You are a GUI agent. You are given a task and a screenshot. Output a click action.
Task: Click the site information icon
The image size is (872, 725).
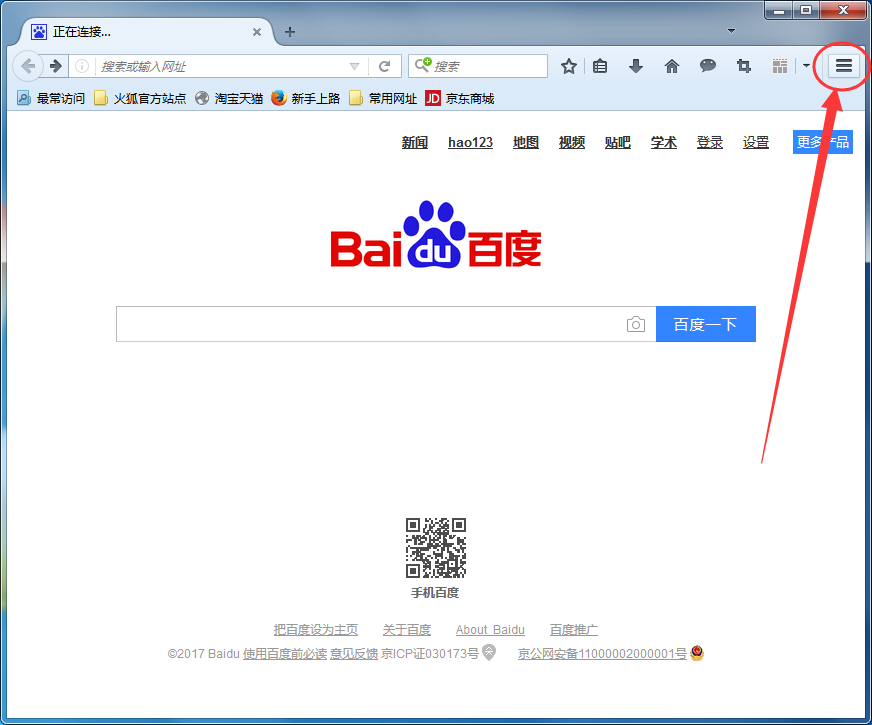click(x=82, y=66)
